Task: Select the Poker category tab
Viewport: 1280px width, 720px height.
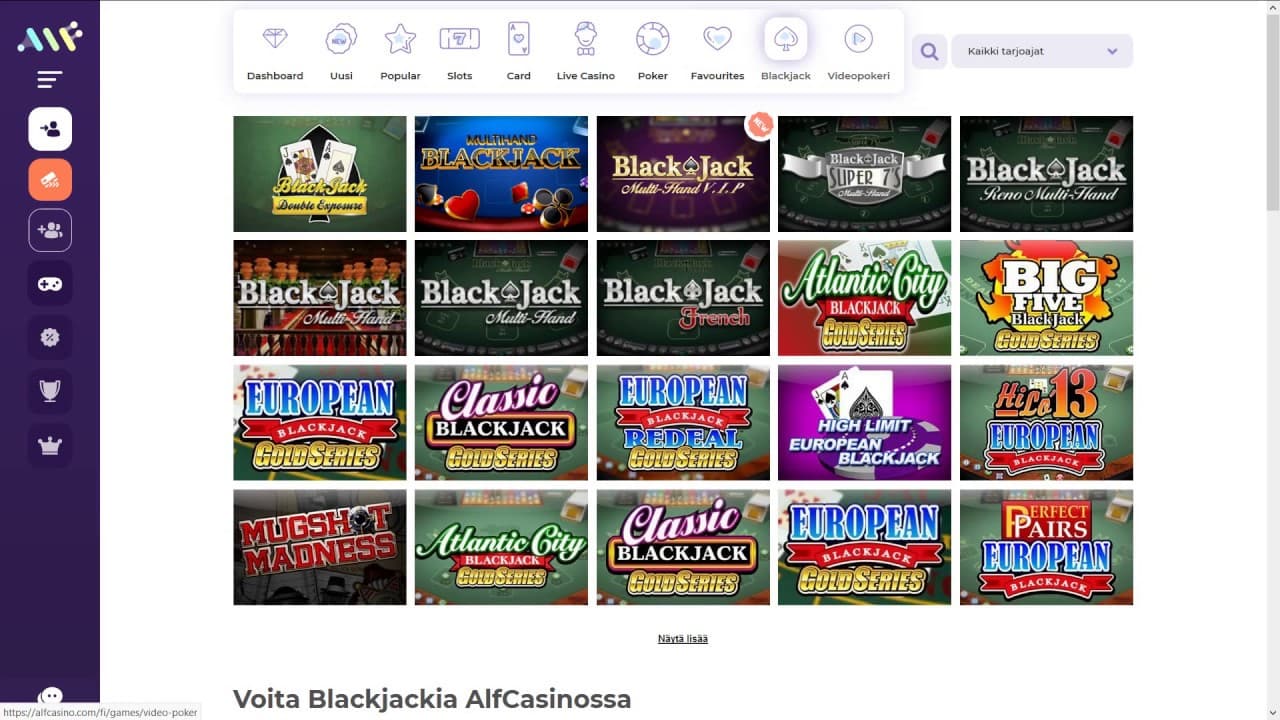Action: pos(653,52)
